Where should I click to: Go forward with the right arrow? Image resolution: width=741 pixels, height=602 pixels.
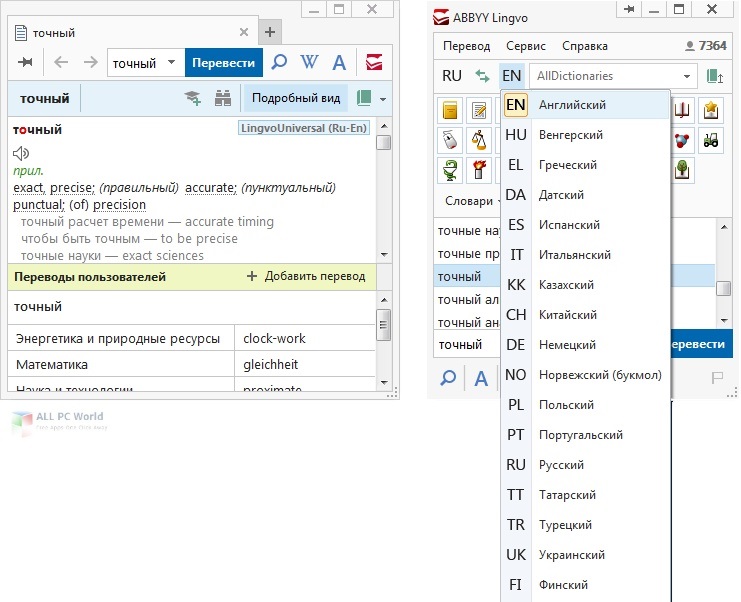point(90,62)
